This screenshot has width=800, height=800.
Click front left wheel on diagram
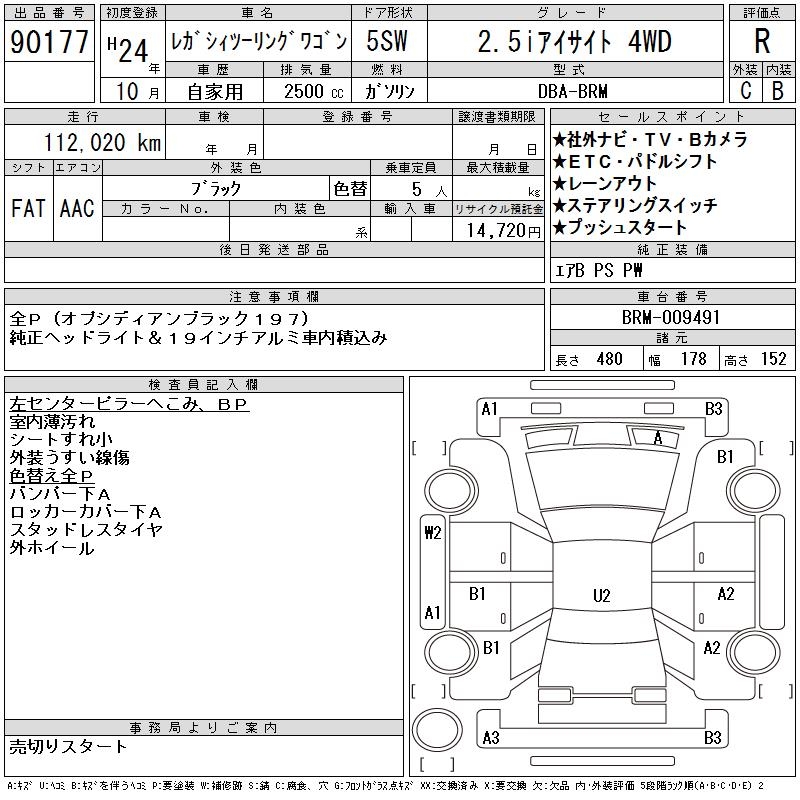click(450, 491)
